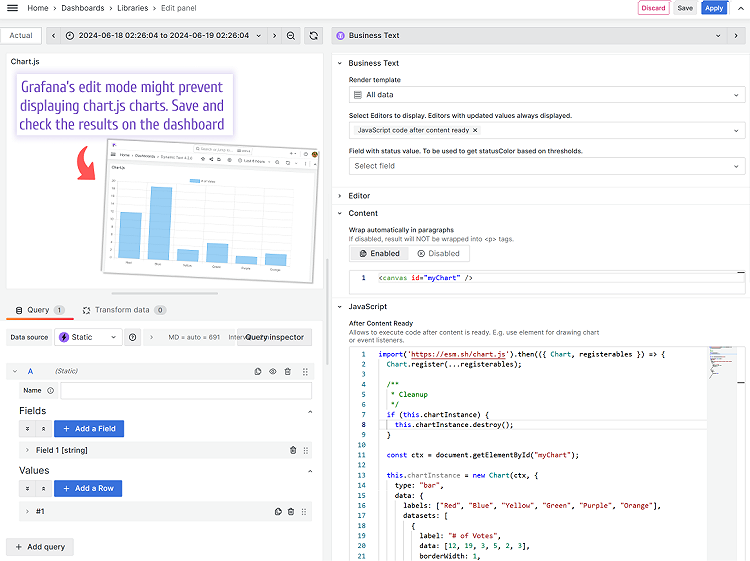750x561 pixels.
Task: Add a Row to values
Action: [88, 488]
